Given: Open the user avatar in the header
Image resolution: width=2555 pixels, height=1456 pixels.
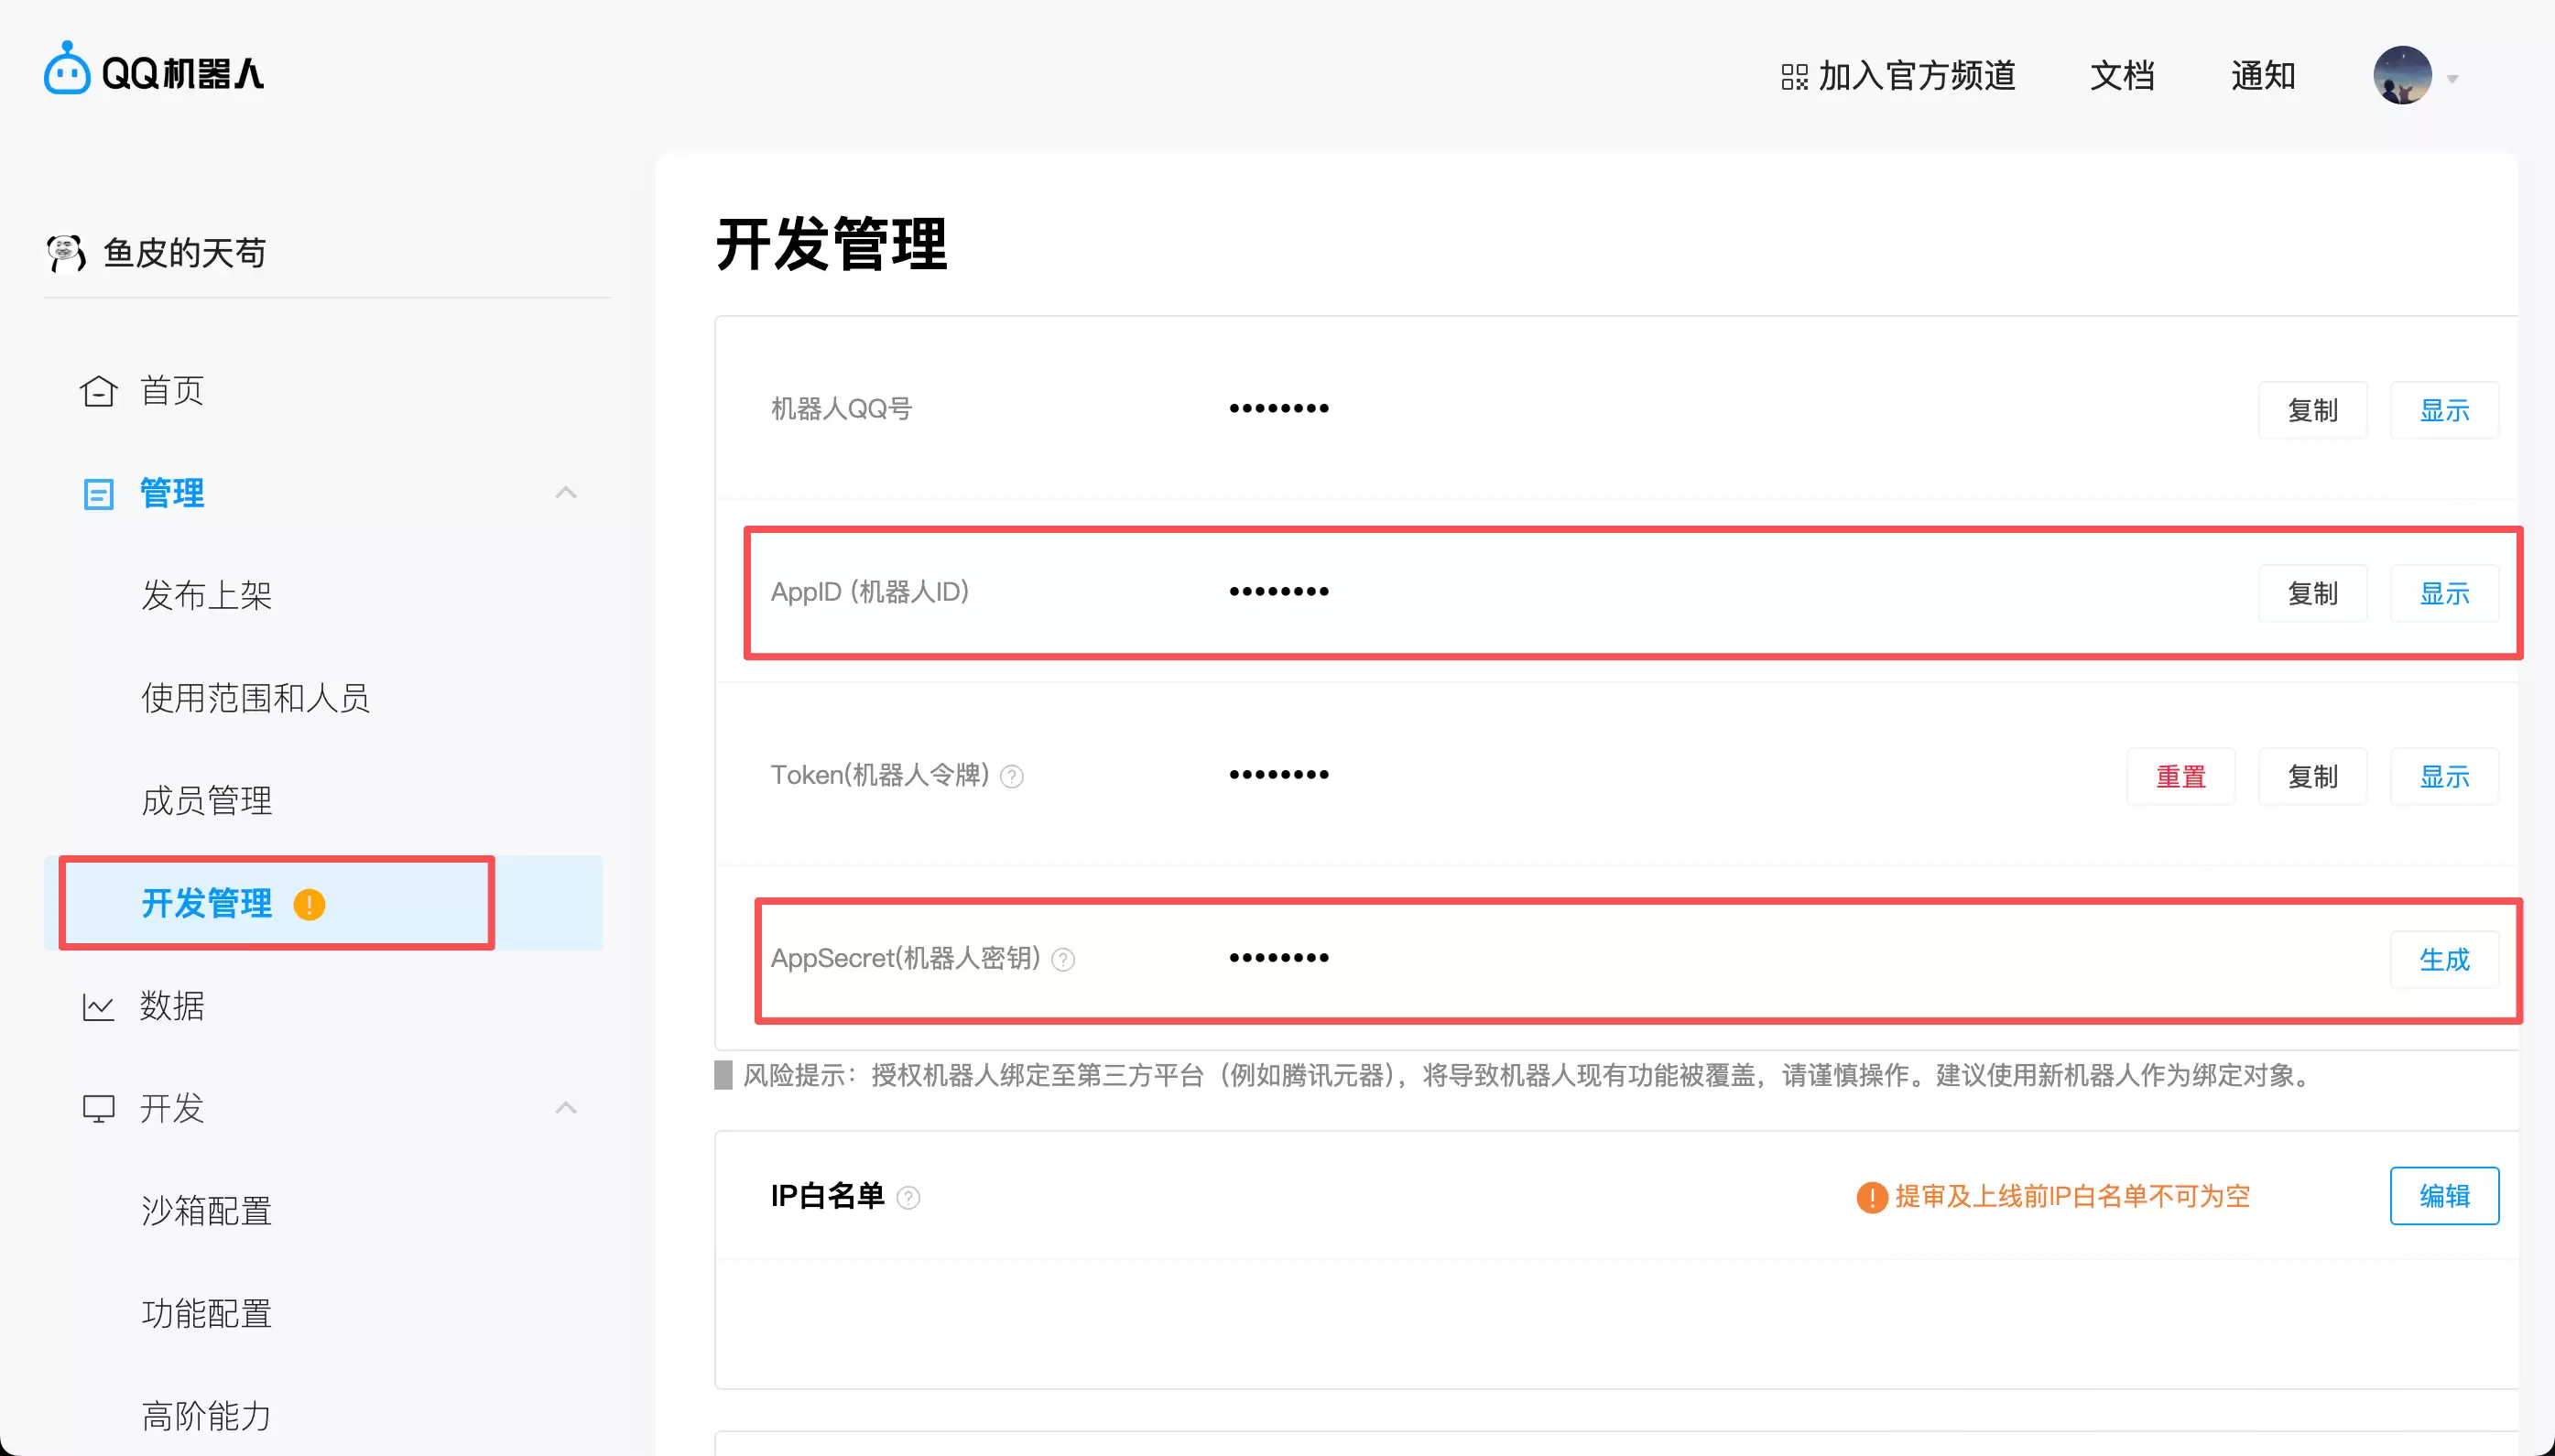Looking at the screenshot, I should tap(2402, 75).
